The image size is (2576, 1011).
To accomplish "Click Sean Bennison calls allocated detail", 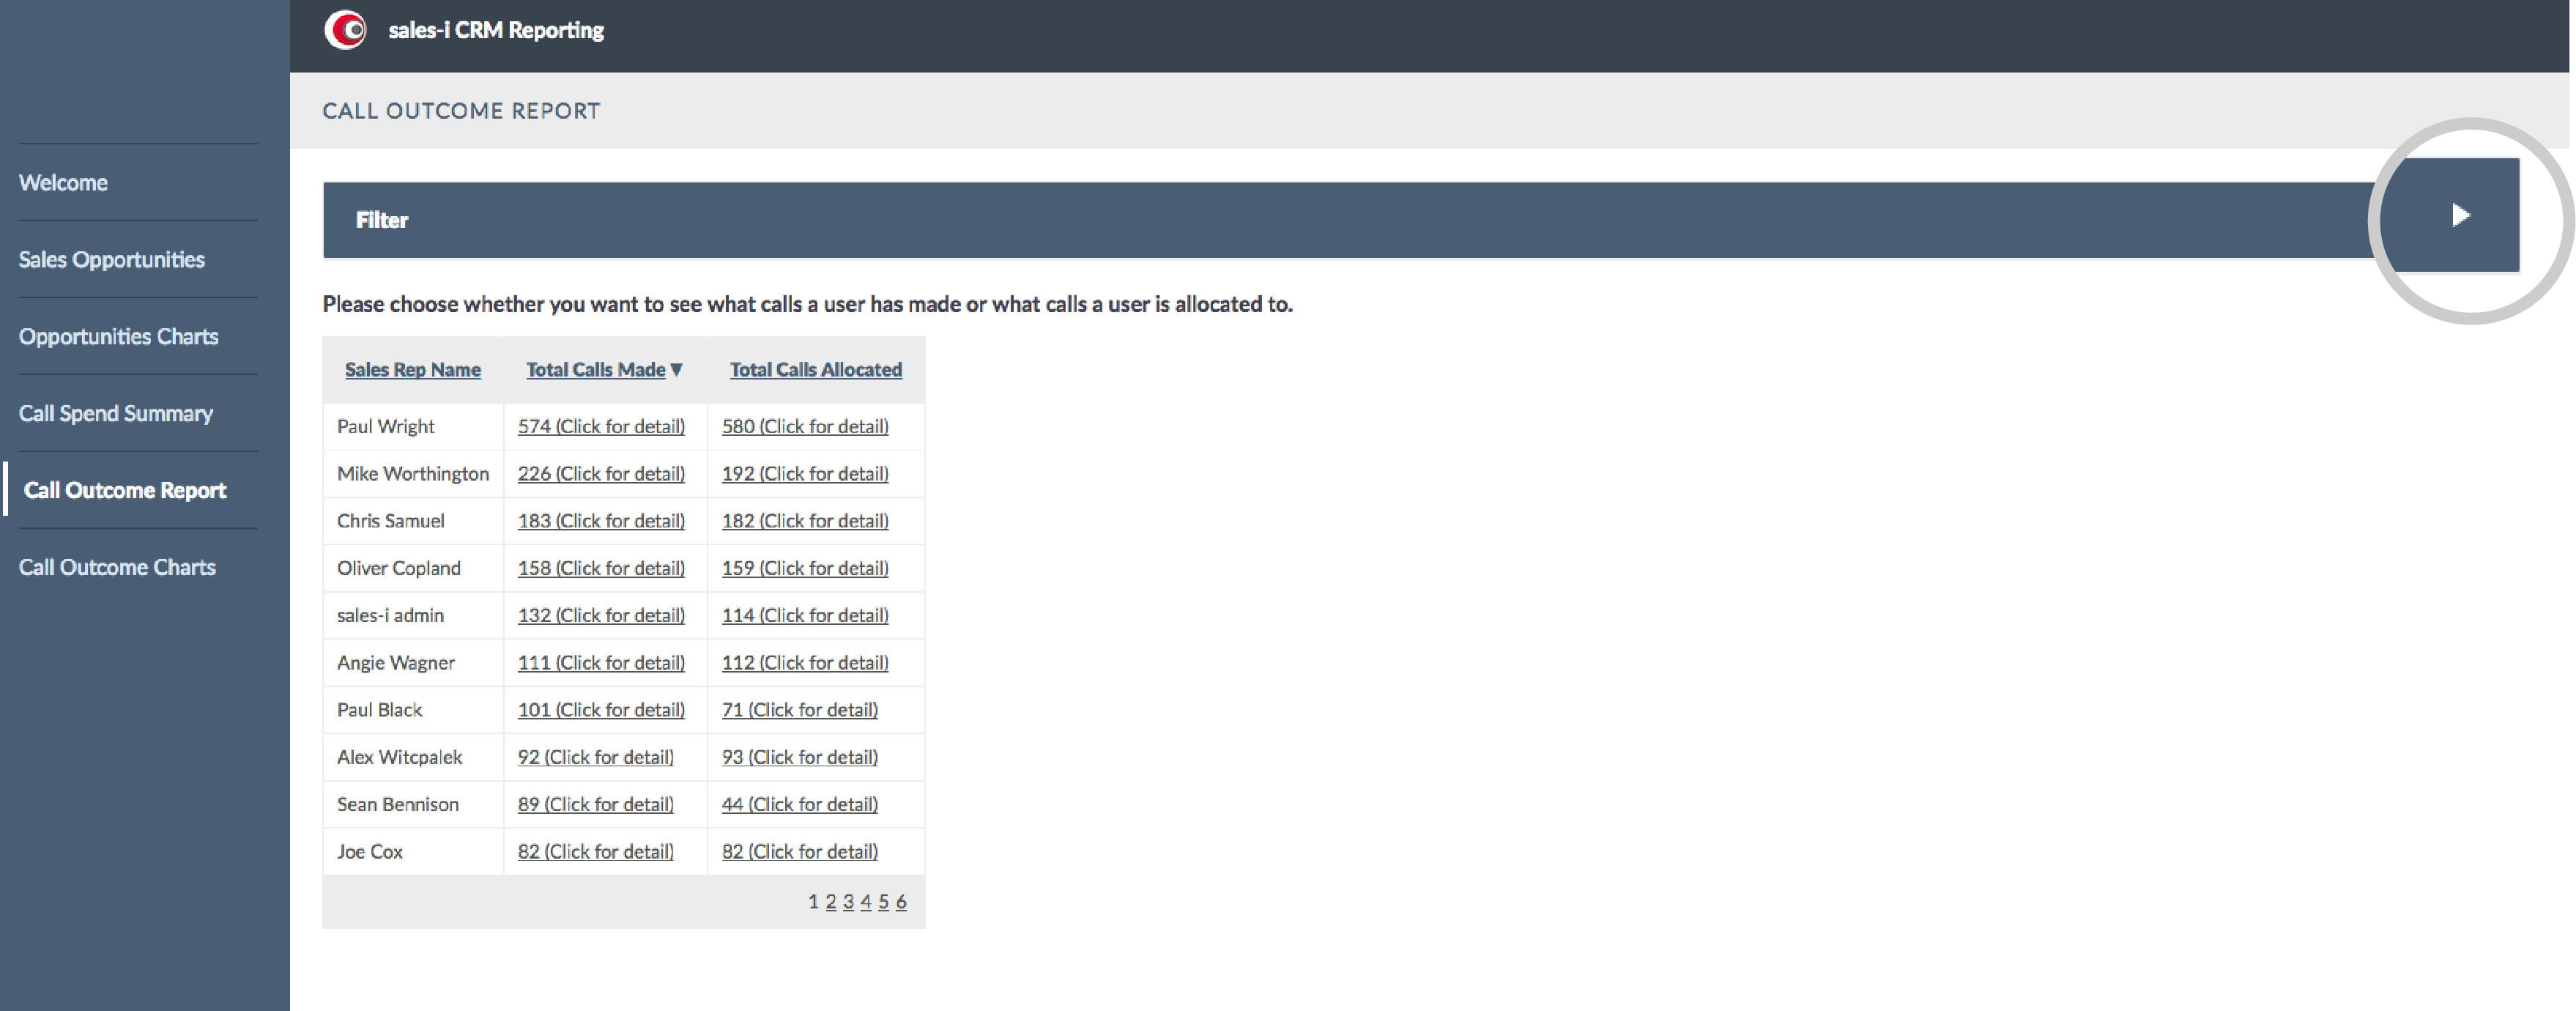I will pyautogui.click(x=798, y=804).
